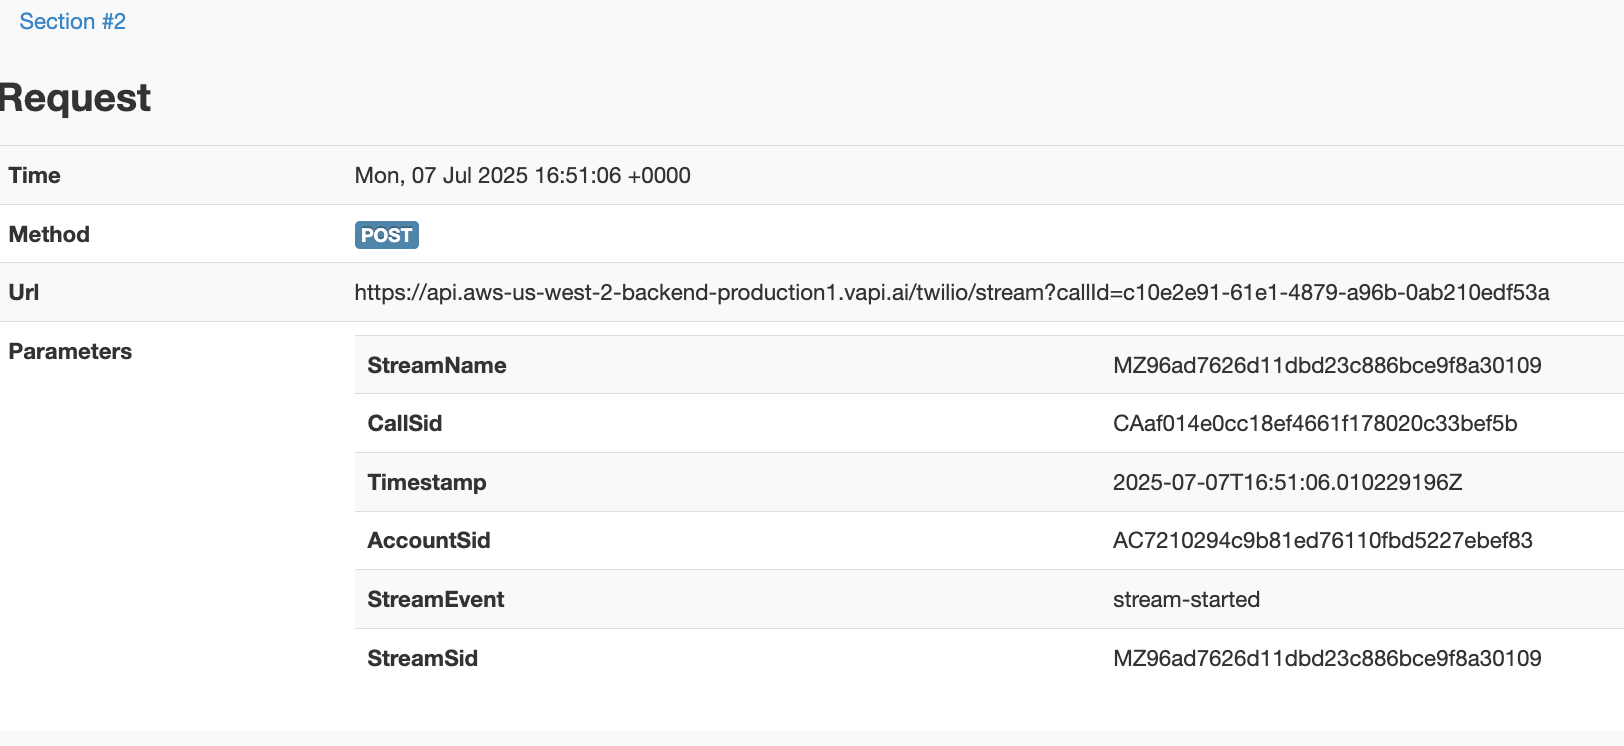Click the stream-started event value

click(x=1186, y=600)
